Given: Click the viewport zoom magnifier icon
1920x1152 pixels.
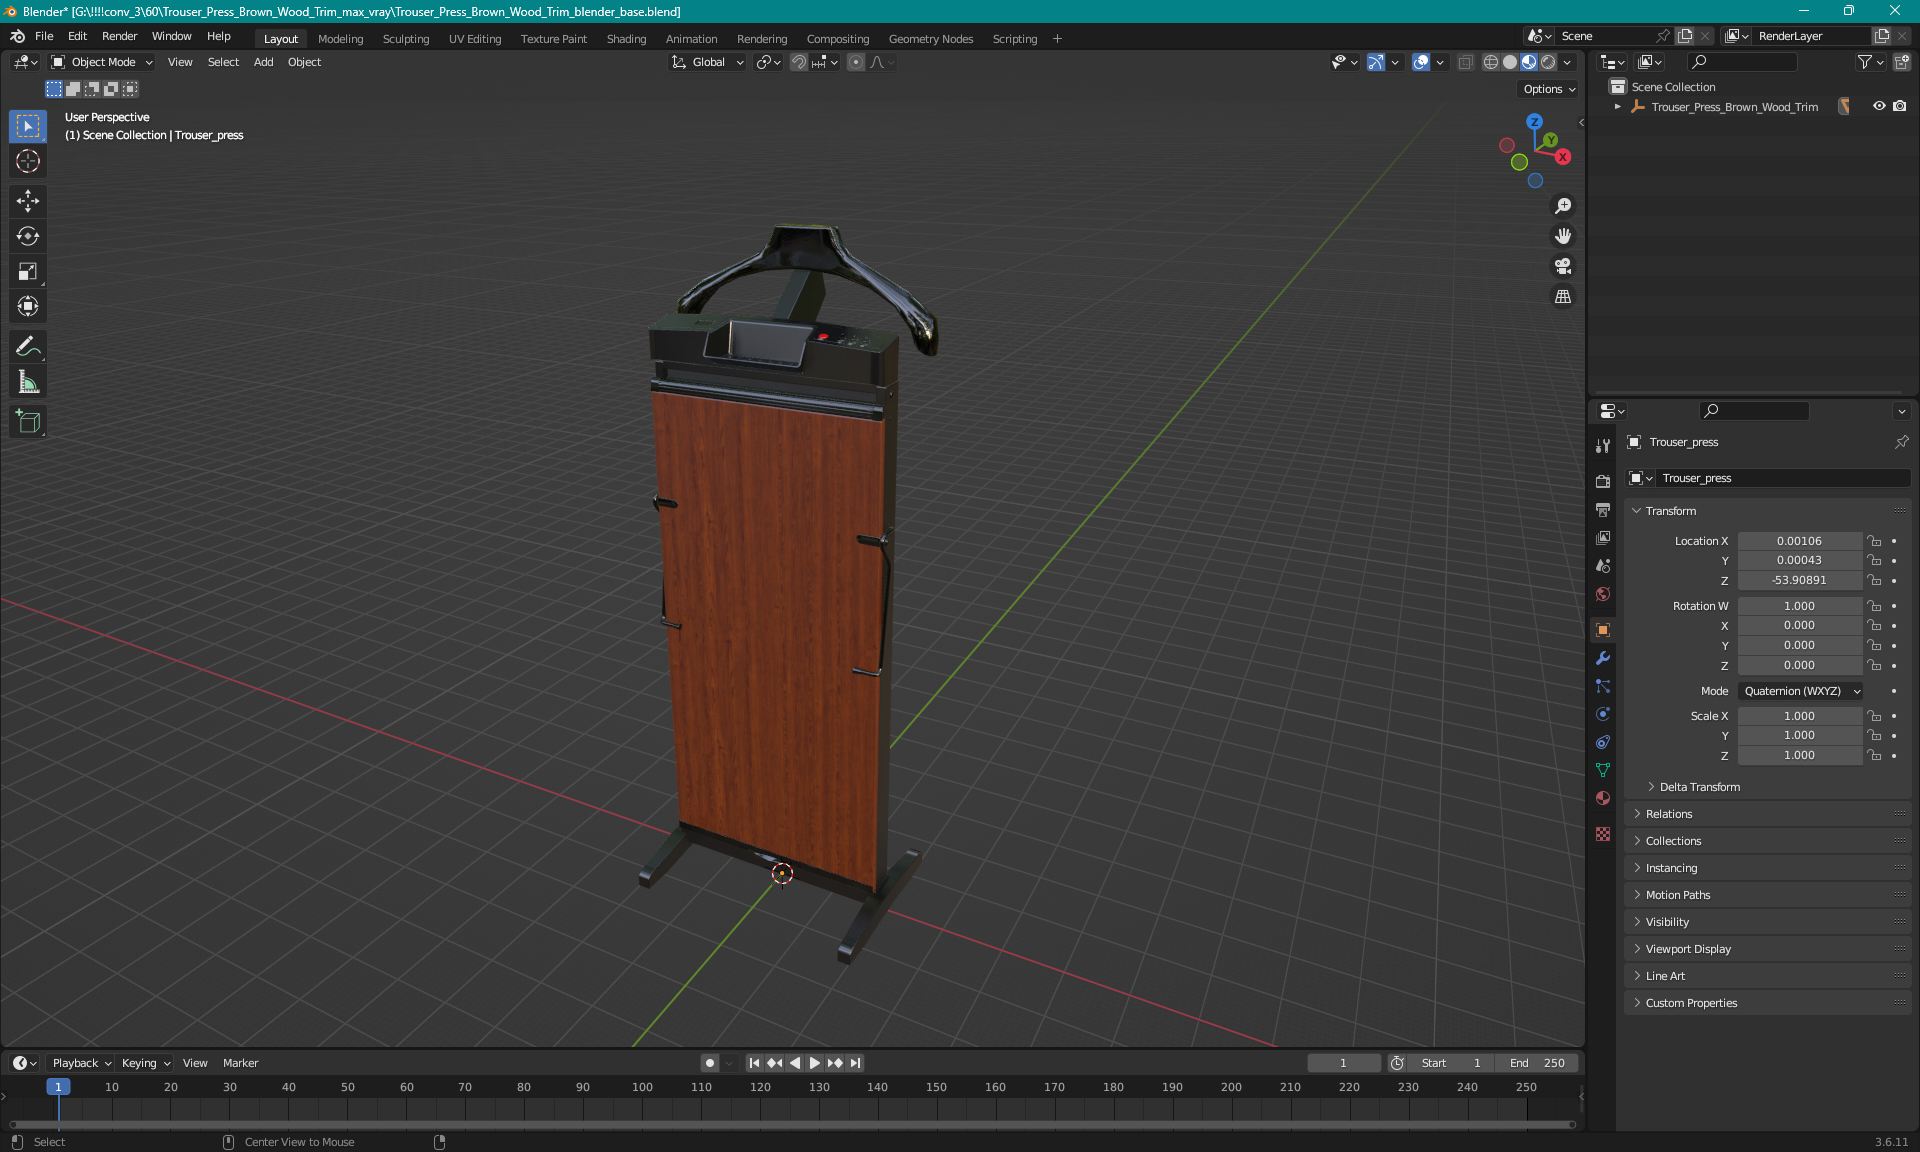Looking at the screenshot, I should tap(1562, 206).
